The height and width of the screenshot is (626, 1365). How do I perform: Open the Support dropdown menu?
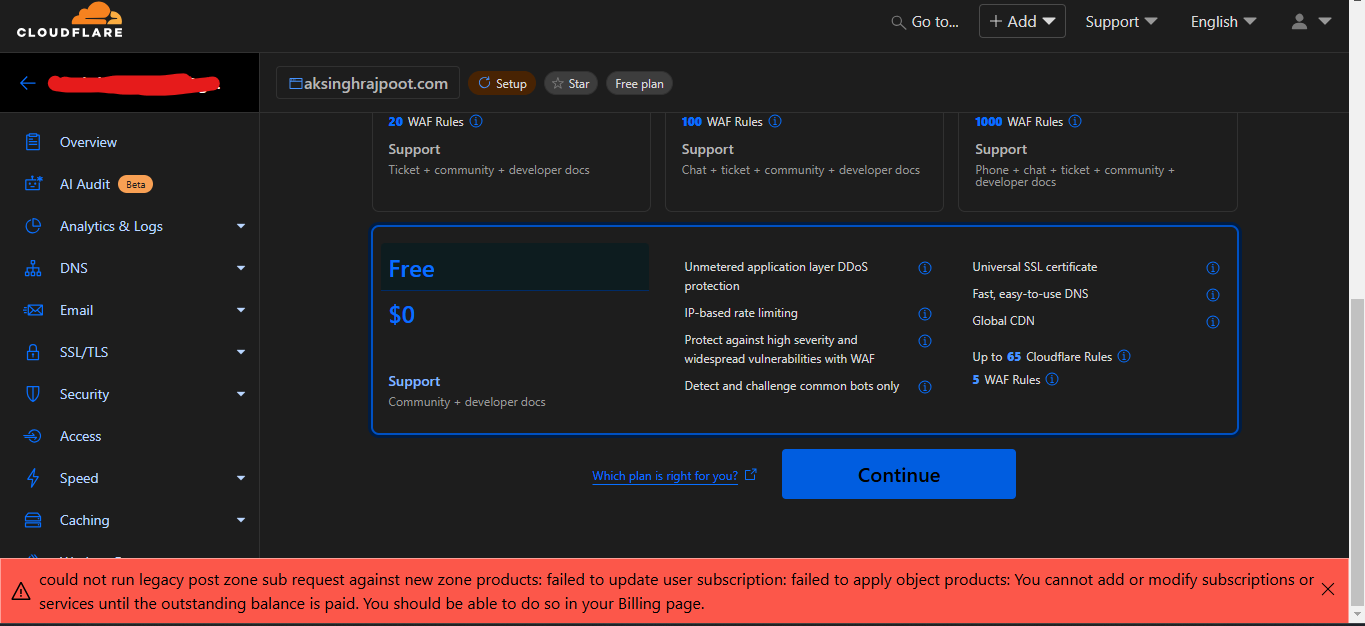(1121, 22)
